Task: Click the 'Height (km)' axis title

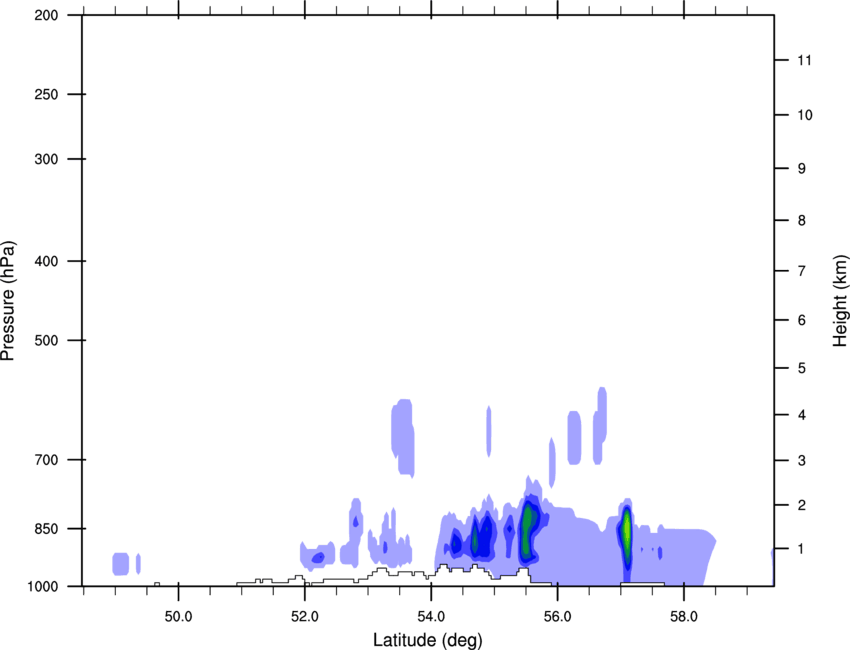Action: (840, 300)
